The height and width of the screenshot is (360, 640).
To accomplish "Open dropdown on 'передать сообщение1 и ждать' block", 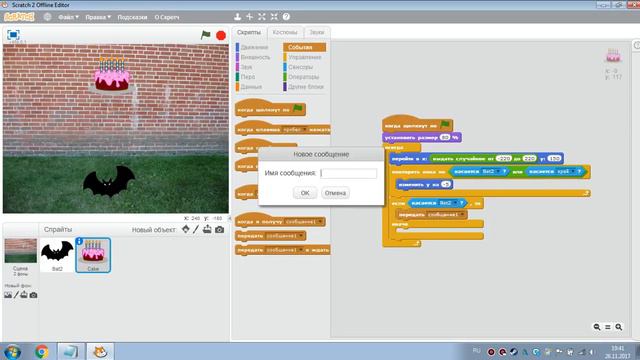I will coord(301,250).
